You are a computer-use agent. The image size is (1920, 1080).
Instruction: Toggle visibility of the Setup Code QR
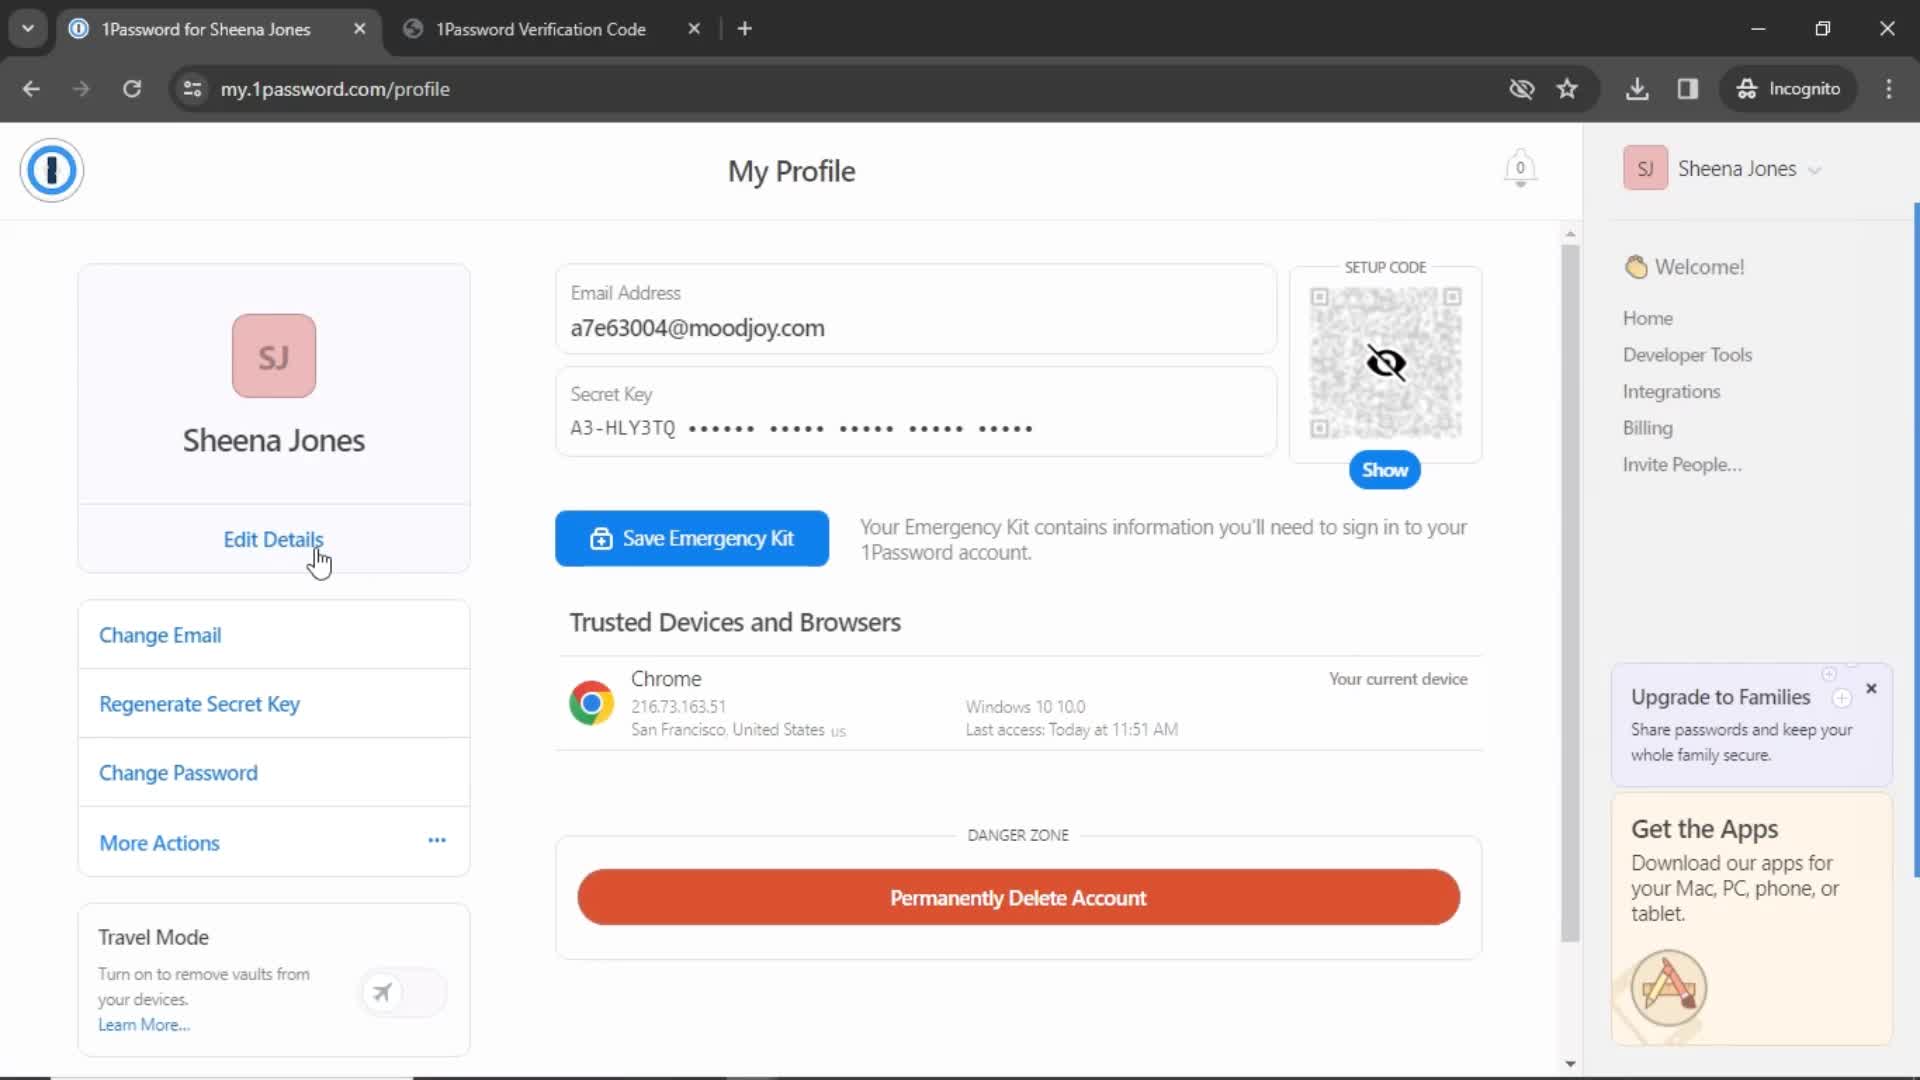[x=1385, y=471]
